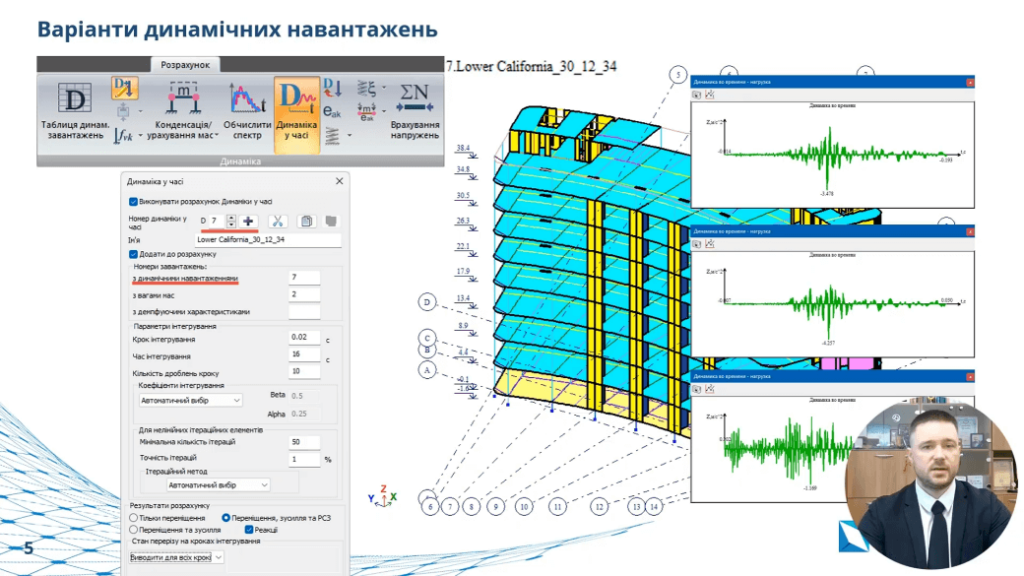Click the XYZ axis orientation gizmo
The image size is (1024, 576).
point(383,498)
